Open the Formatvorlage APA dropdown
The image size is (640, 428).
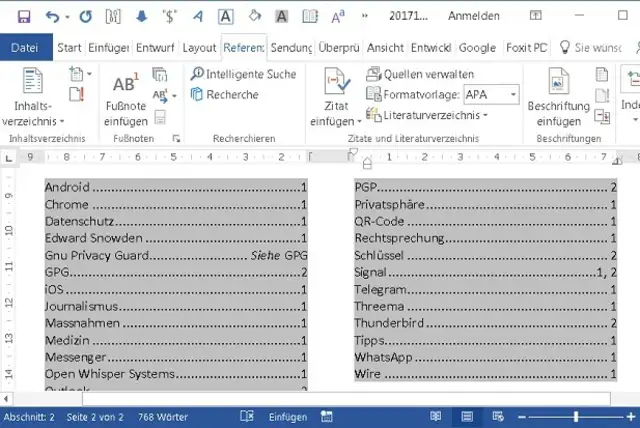pos(513,94)
